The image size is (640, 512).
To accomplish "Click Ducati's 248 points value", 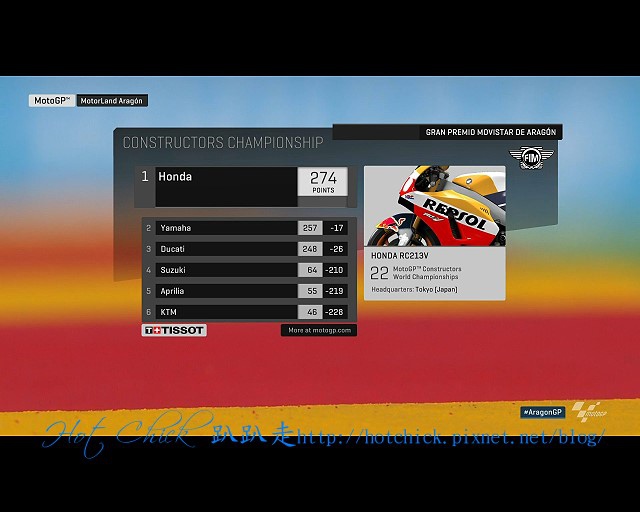I will coord(310,249).
